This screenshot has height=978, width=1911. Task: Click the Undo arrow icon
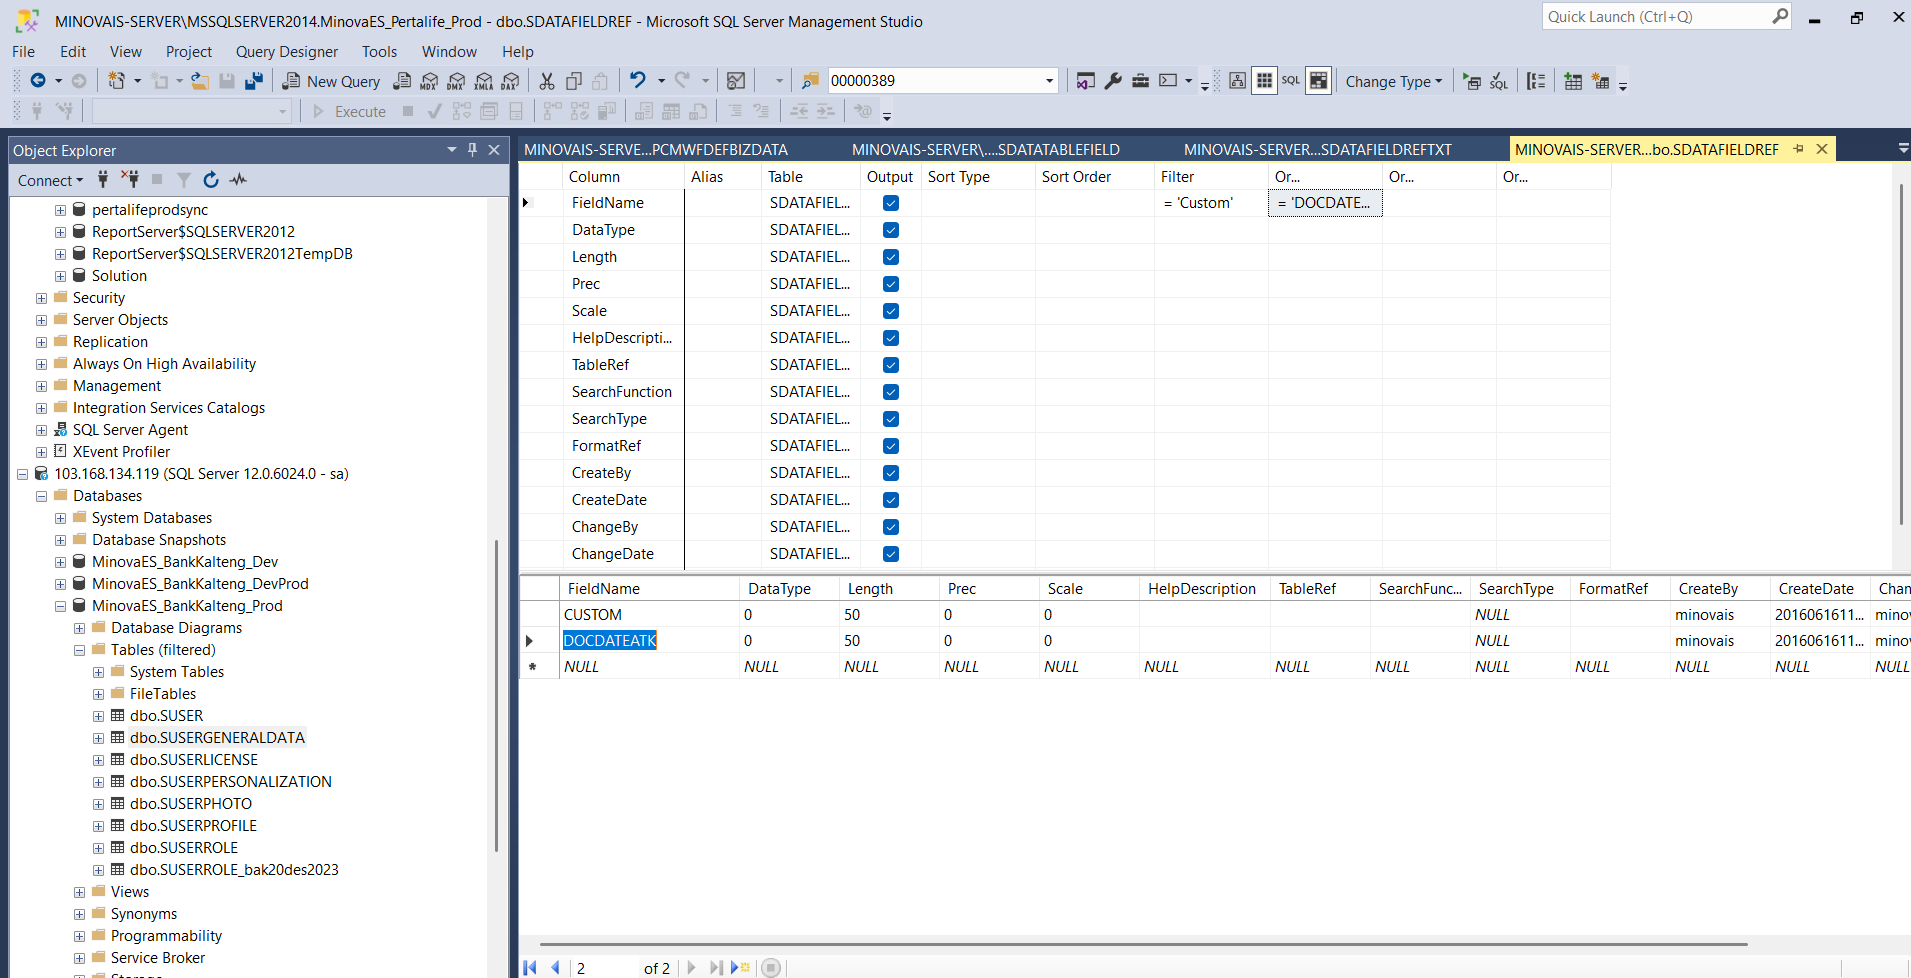pos(638,80)
